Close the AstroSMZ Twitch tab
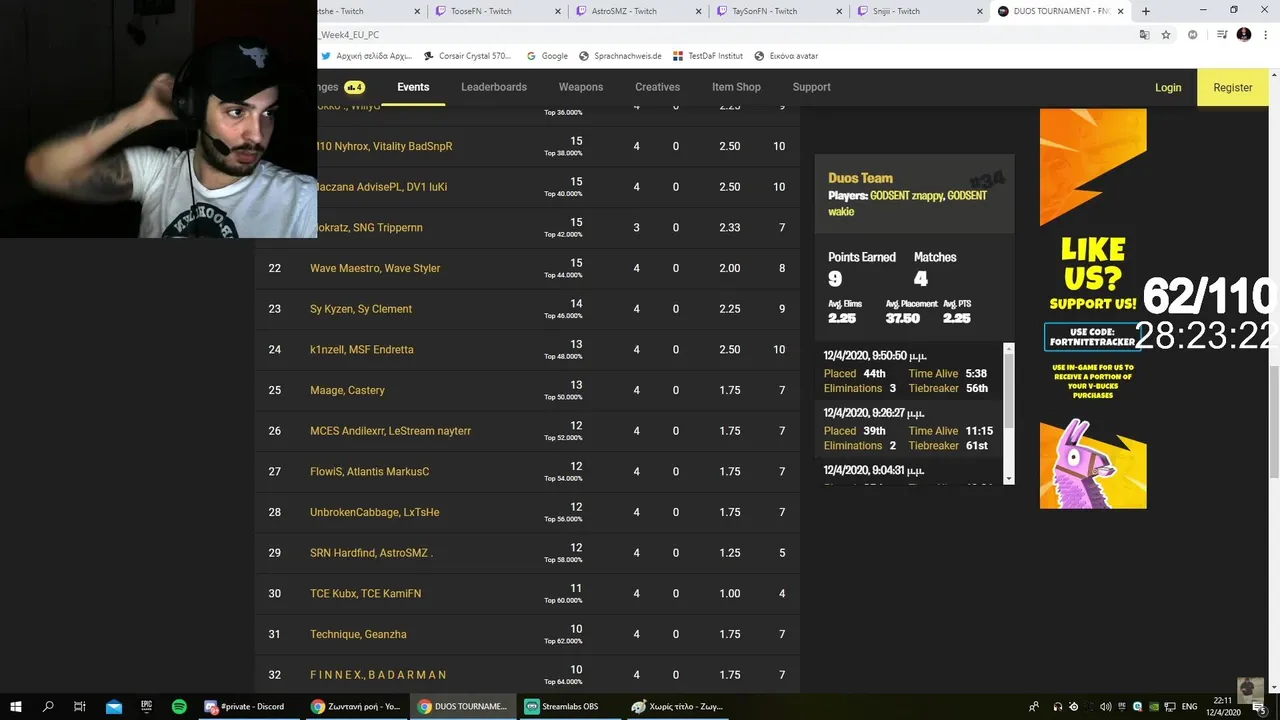Viewport: 1280px width, 720px height. click(x=700, y=11)
